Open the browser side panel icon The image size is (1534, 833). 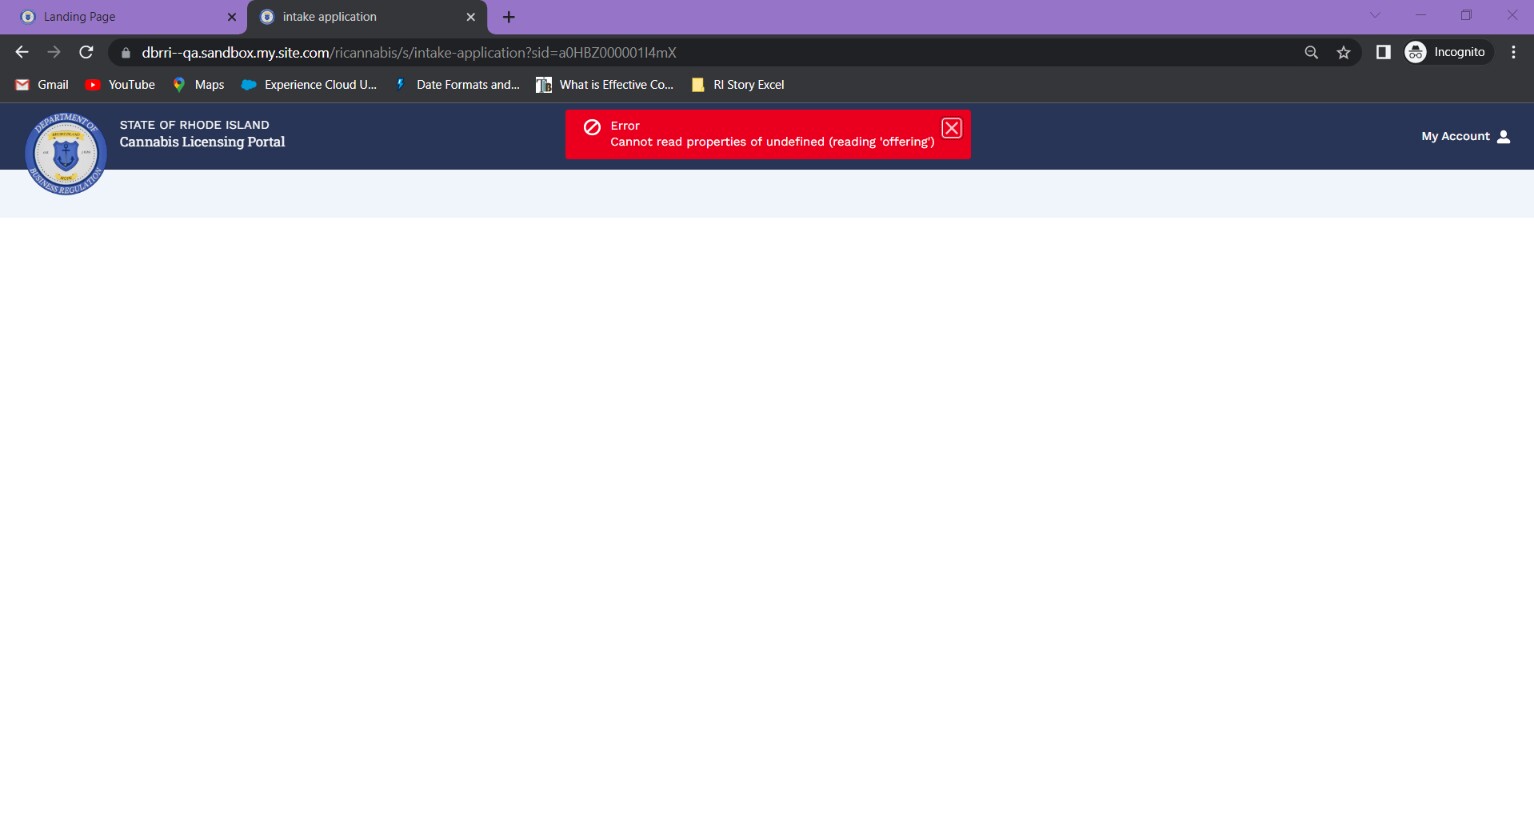[1383, 51]
